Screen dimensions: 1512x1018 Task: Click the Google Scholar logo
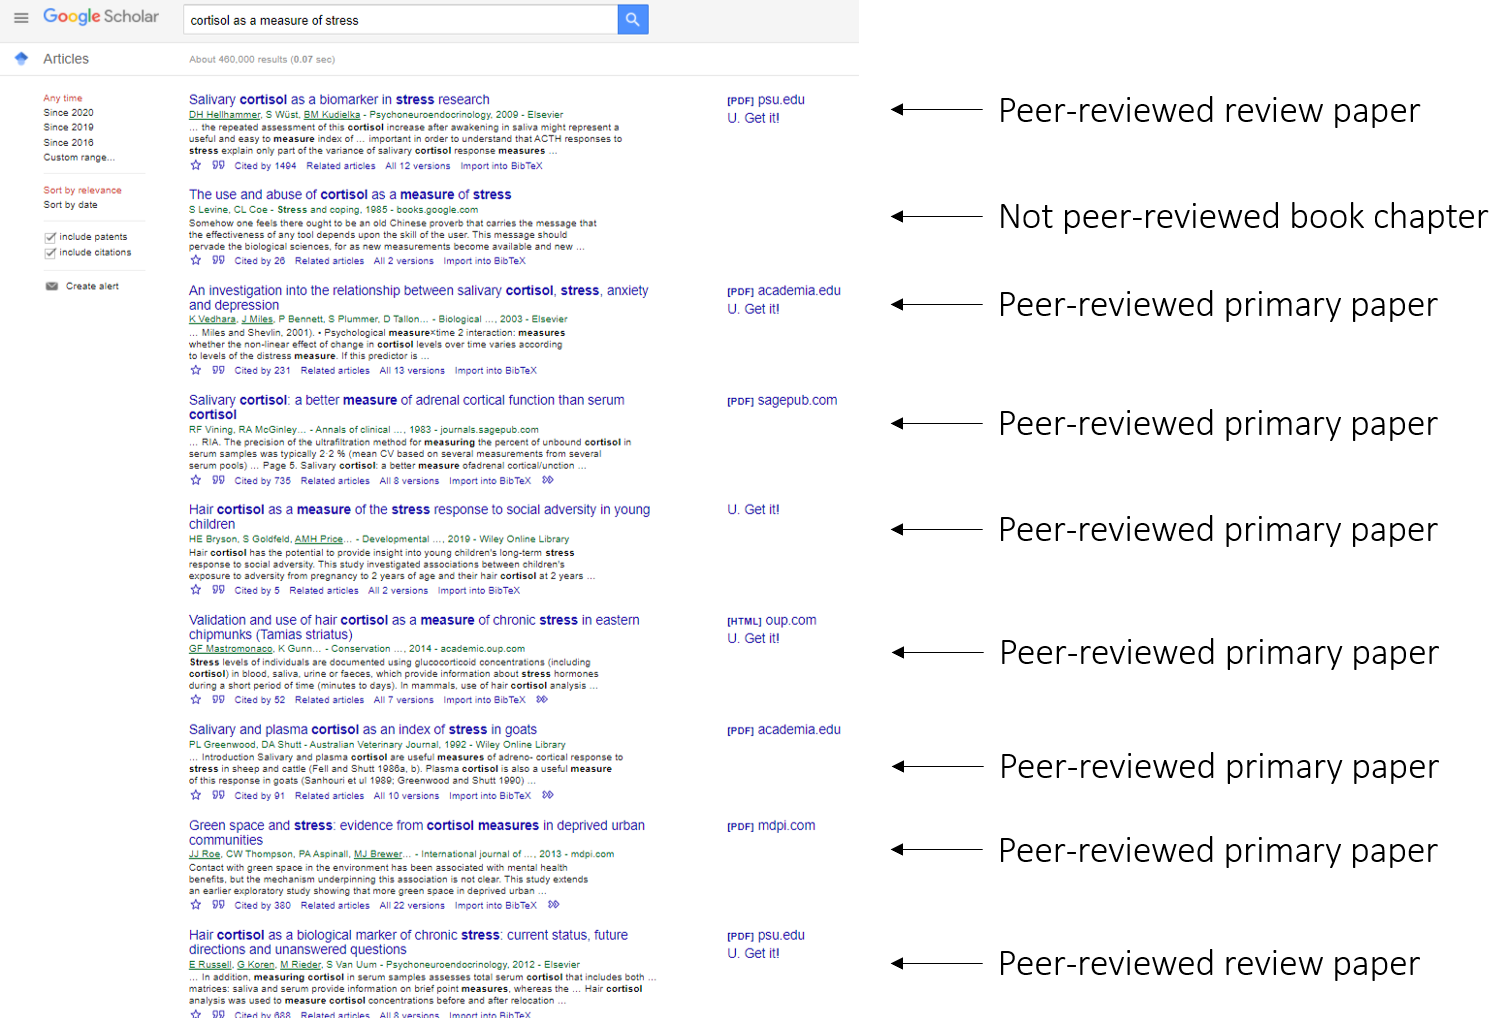pyautogui.click(x=101, y=17)
